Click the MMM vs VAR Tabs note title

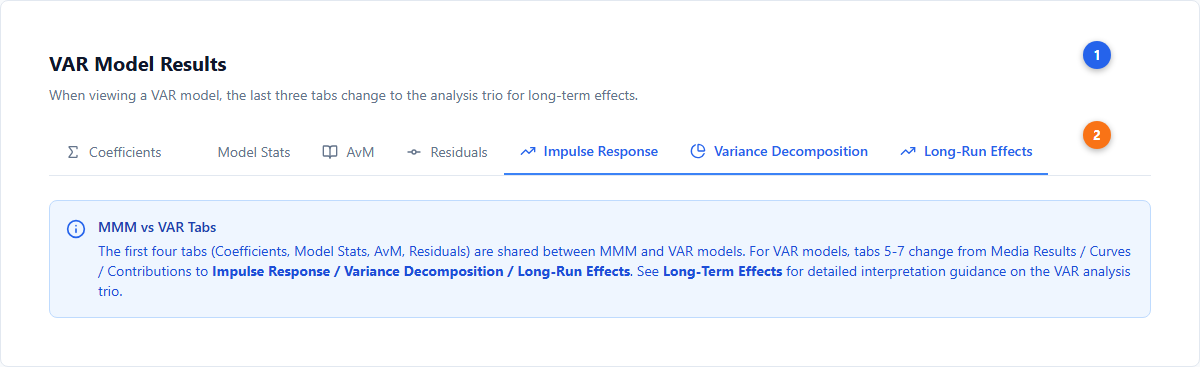point(157,228)
